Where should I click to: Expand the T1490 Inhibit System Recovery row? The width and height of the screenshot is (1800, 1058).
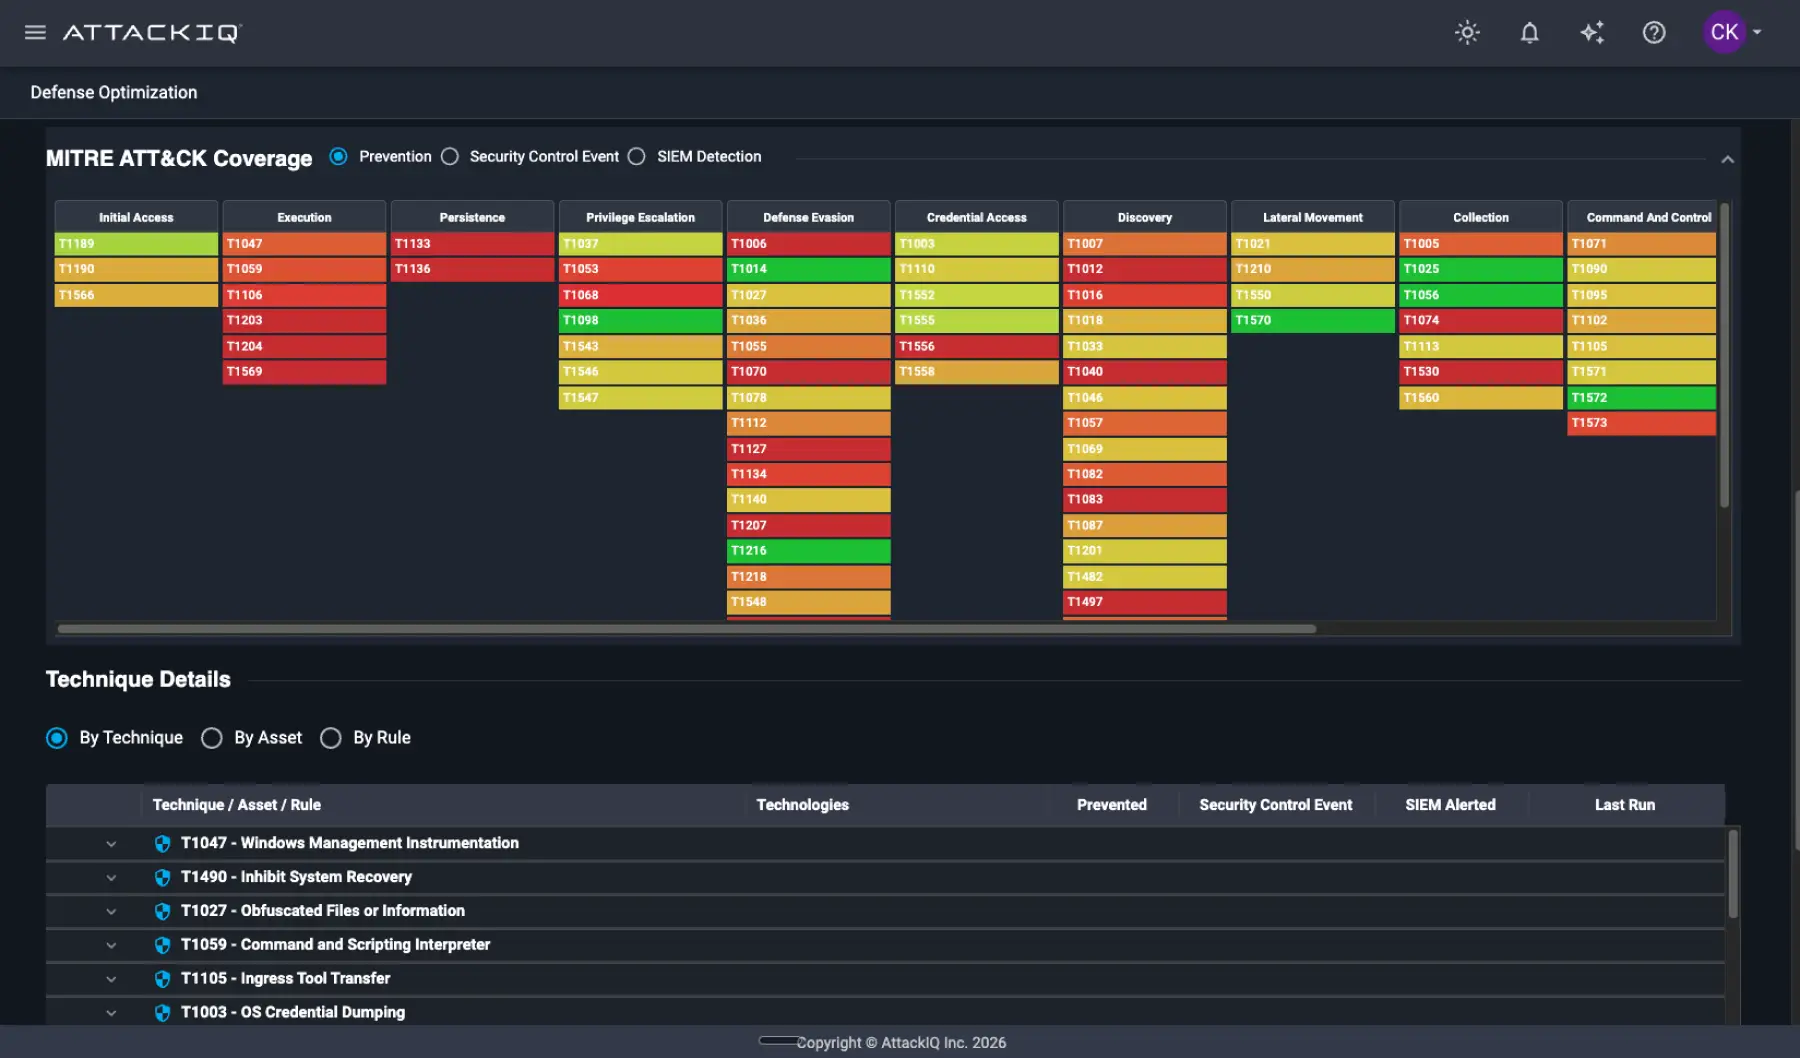[111, 878]
